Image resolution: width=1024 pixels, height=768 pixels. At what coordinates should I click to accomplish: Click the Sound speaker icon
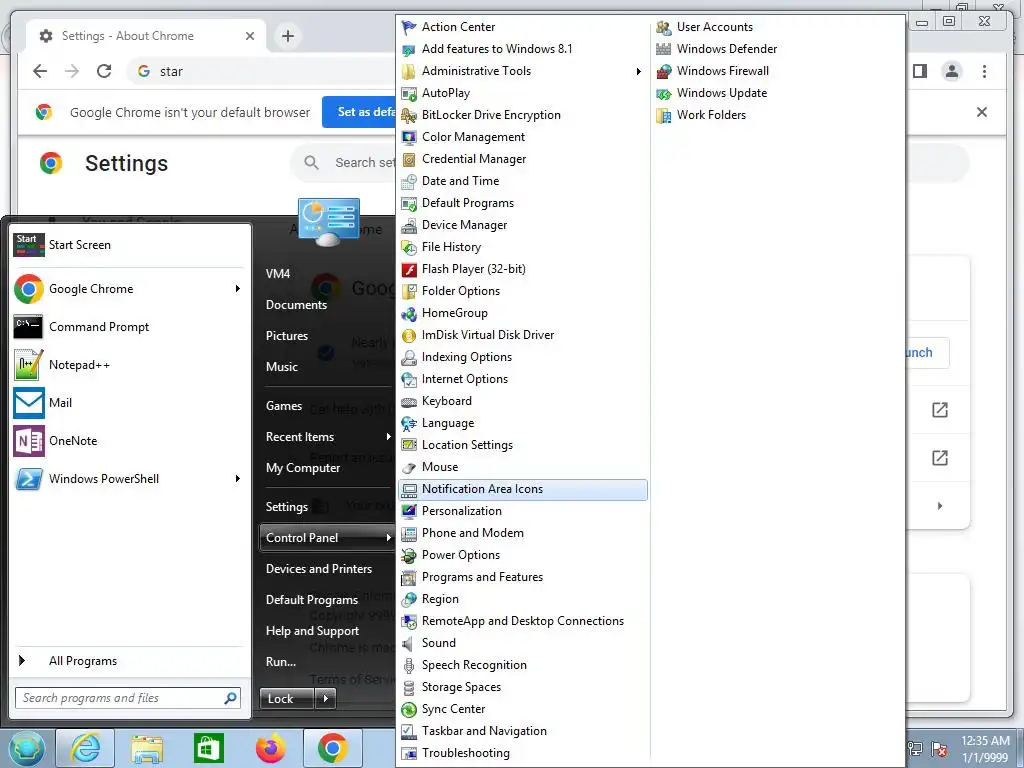(409, 643)
